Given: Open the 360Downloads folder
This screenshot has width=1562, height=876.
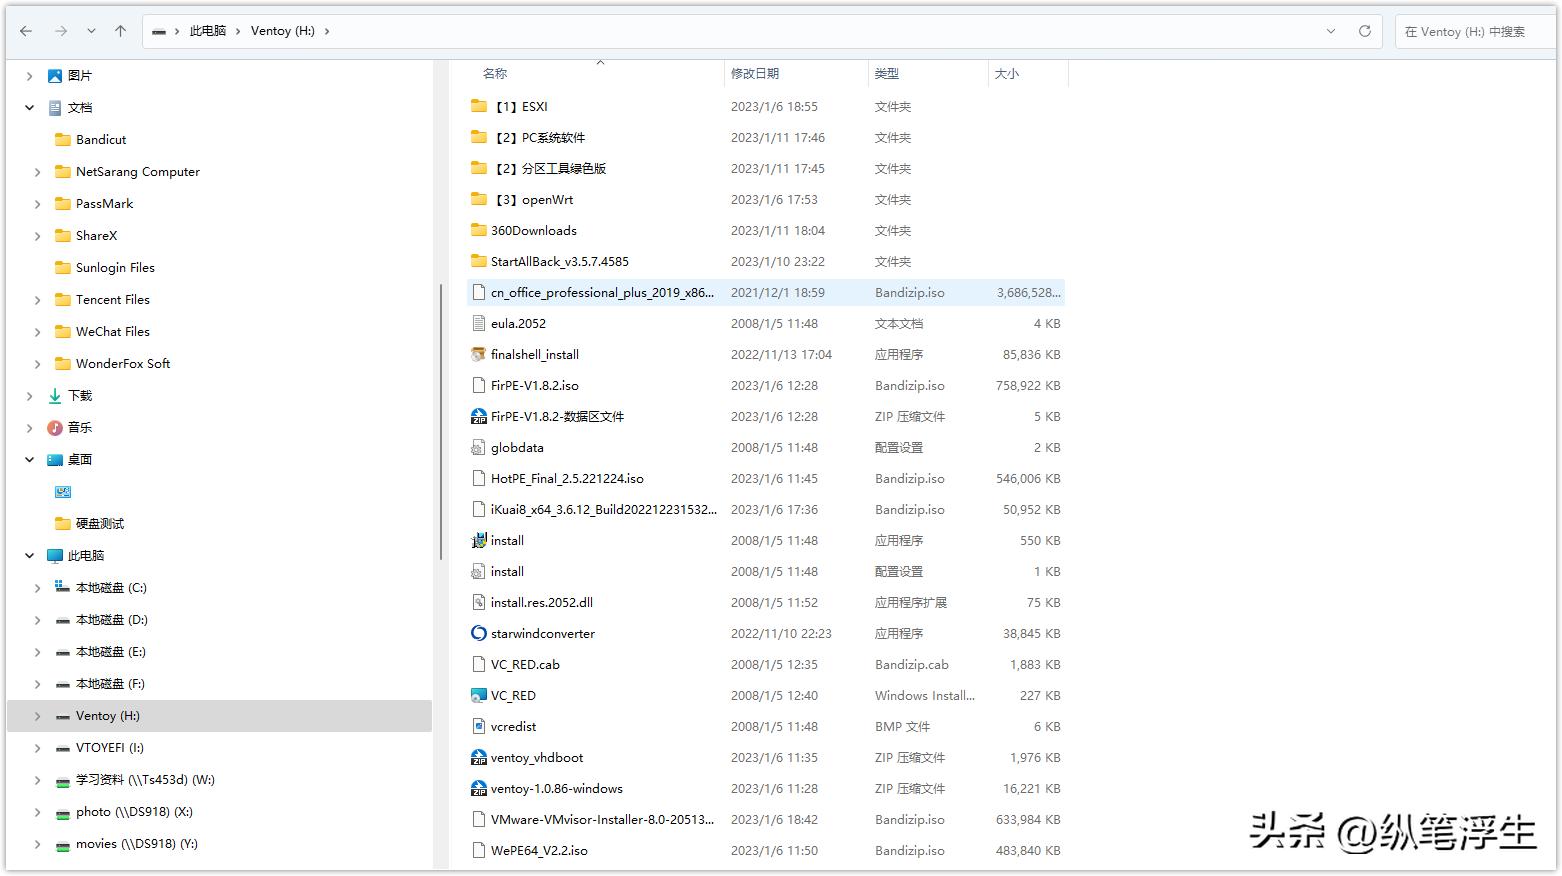Looking at the screenshot, I should [x=533, y=230].
